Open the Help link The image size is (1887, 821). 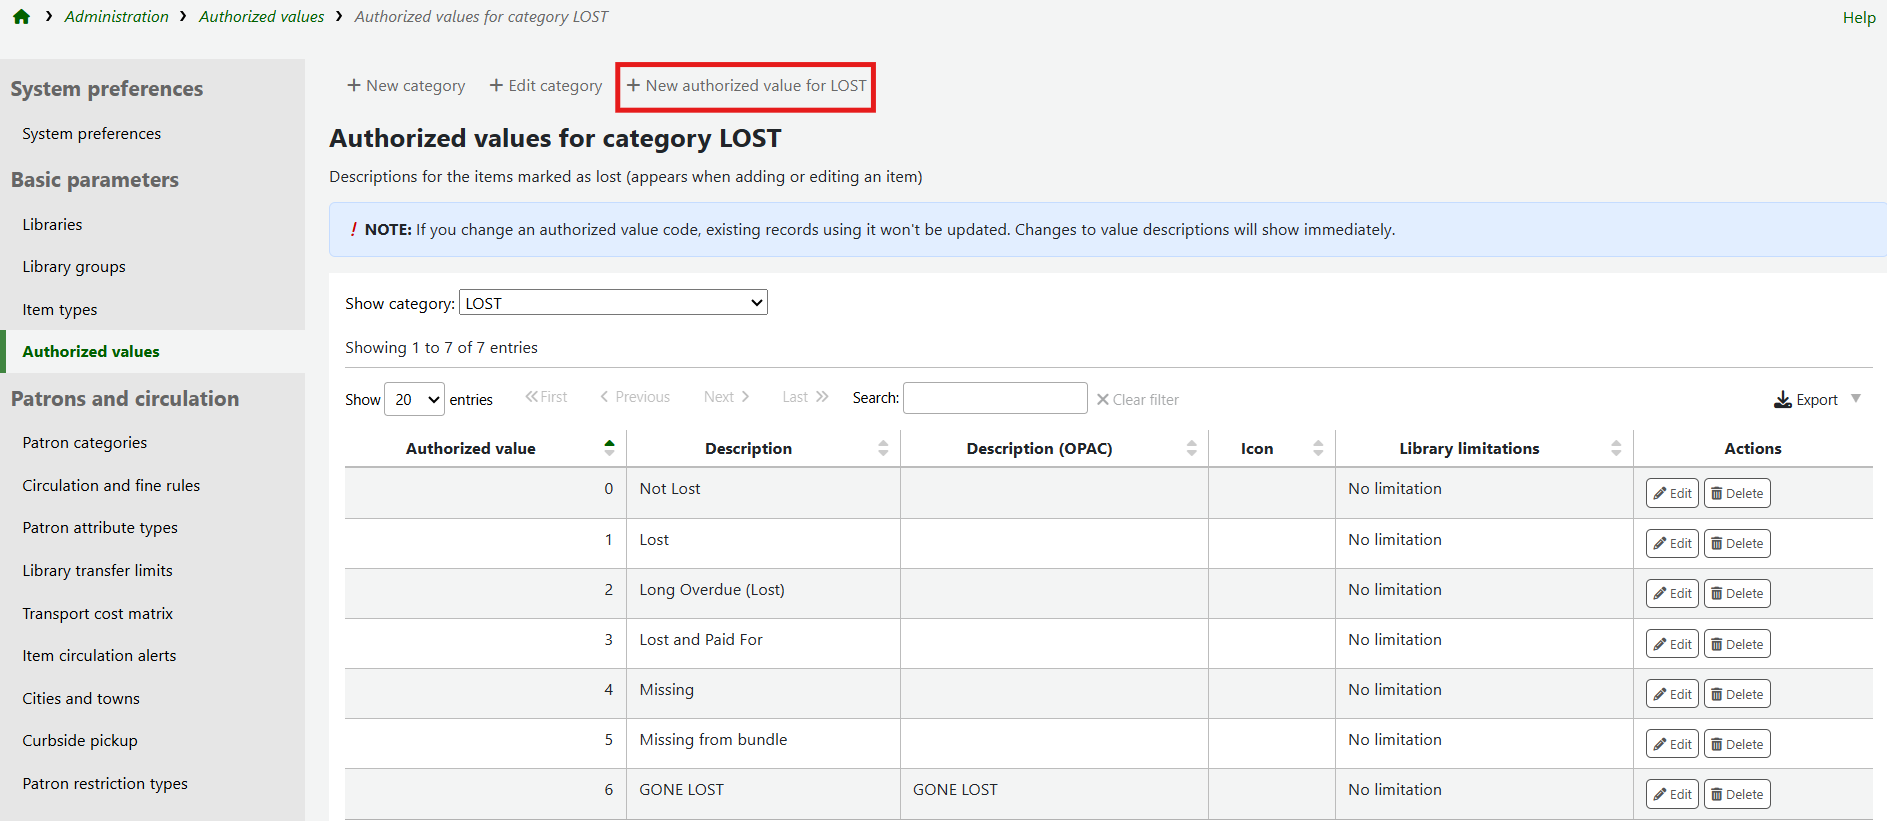coord(1858,18)
